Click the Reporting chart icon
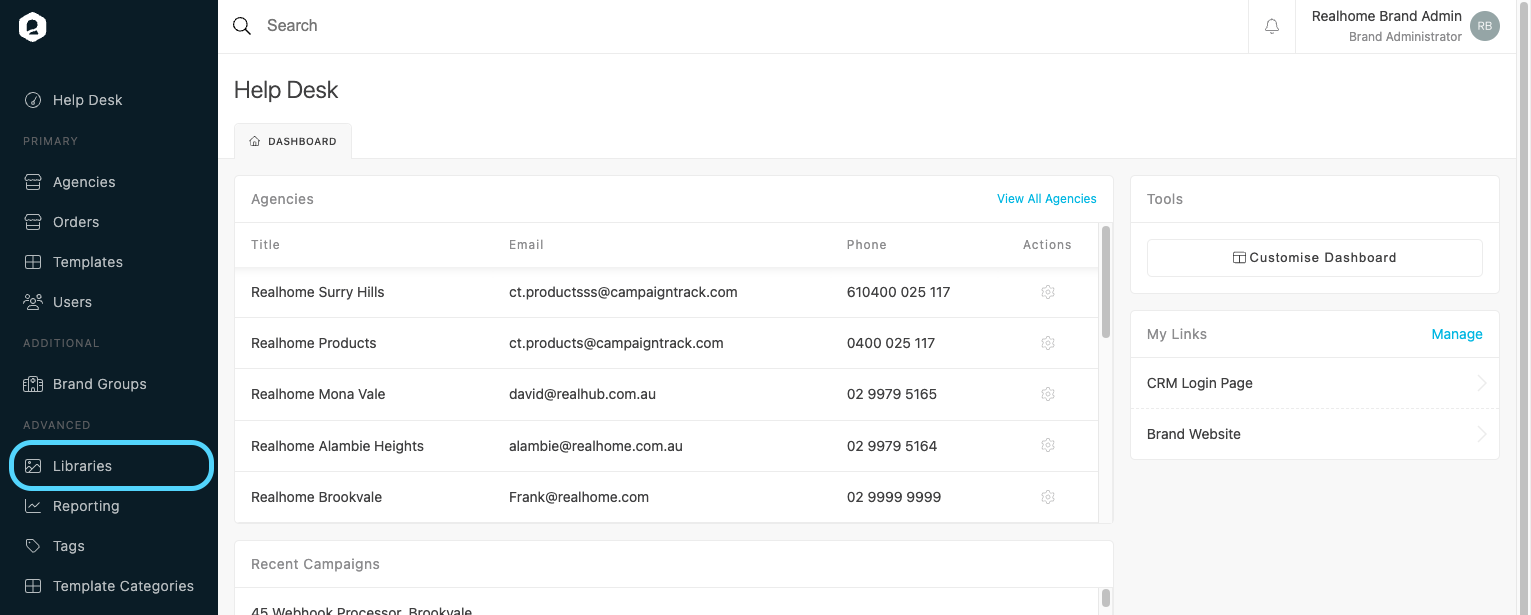1531x615 pixels. pos(33,506)
